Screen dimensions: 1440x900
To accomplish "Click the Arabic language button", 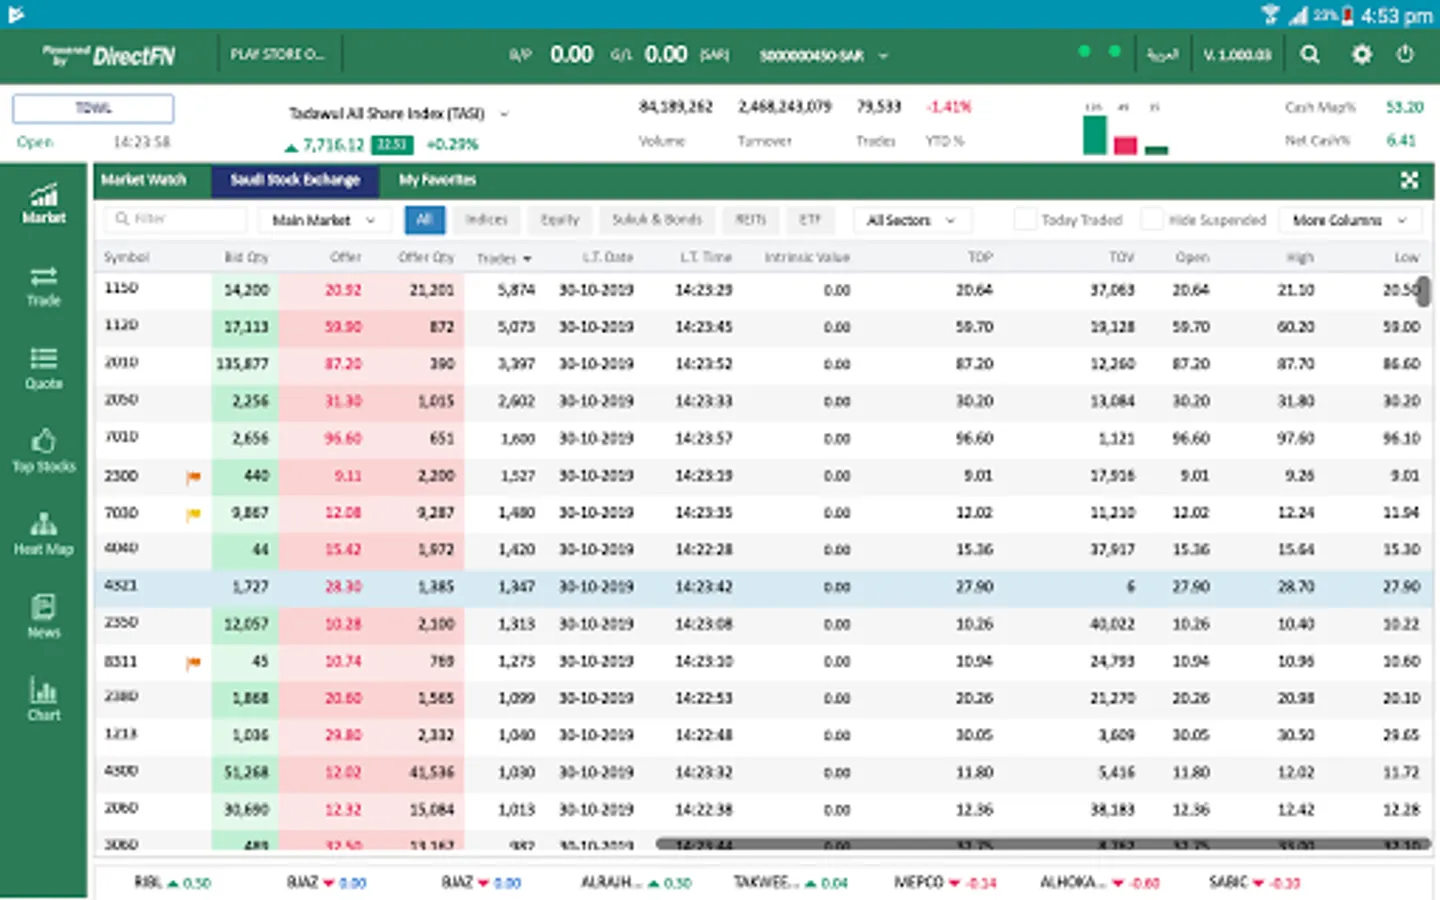I will (1162, 55).
